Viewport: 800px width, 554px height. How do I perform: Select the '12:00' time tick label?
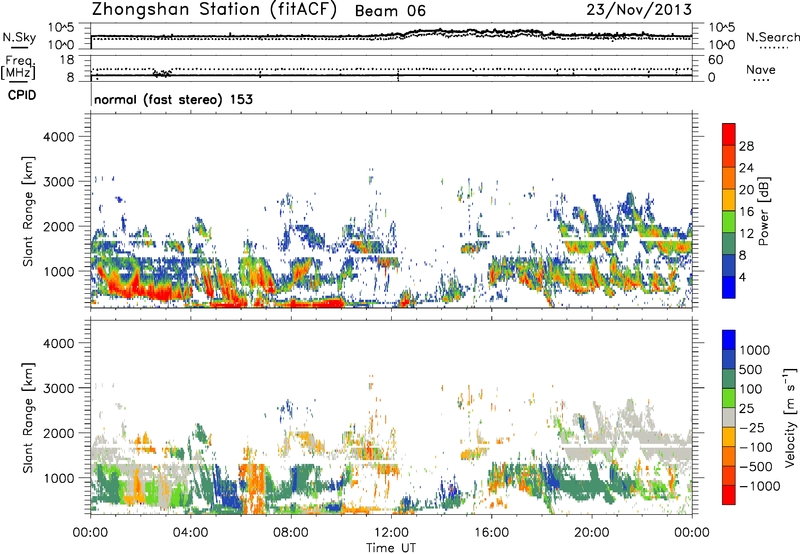(391, 533)
